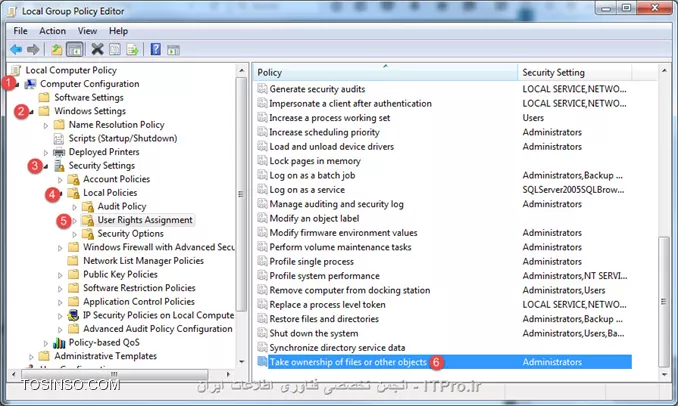Expand the Audit Policy node arrow
Screen dimensions: 678x406
pyautogui.click(x=74, y=207)
